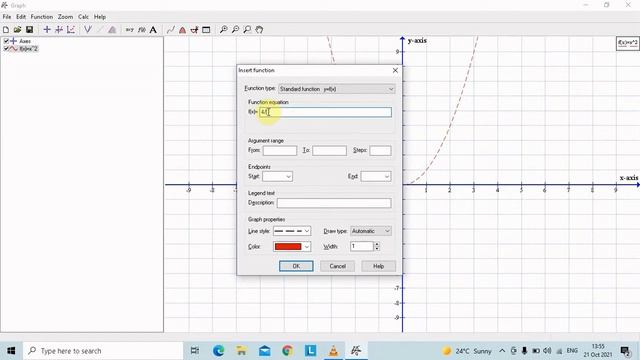Click the Steps input field
The height and width of the screenshot is (360, 640).
click(380, 151)
